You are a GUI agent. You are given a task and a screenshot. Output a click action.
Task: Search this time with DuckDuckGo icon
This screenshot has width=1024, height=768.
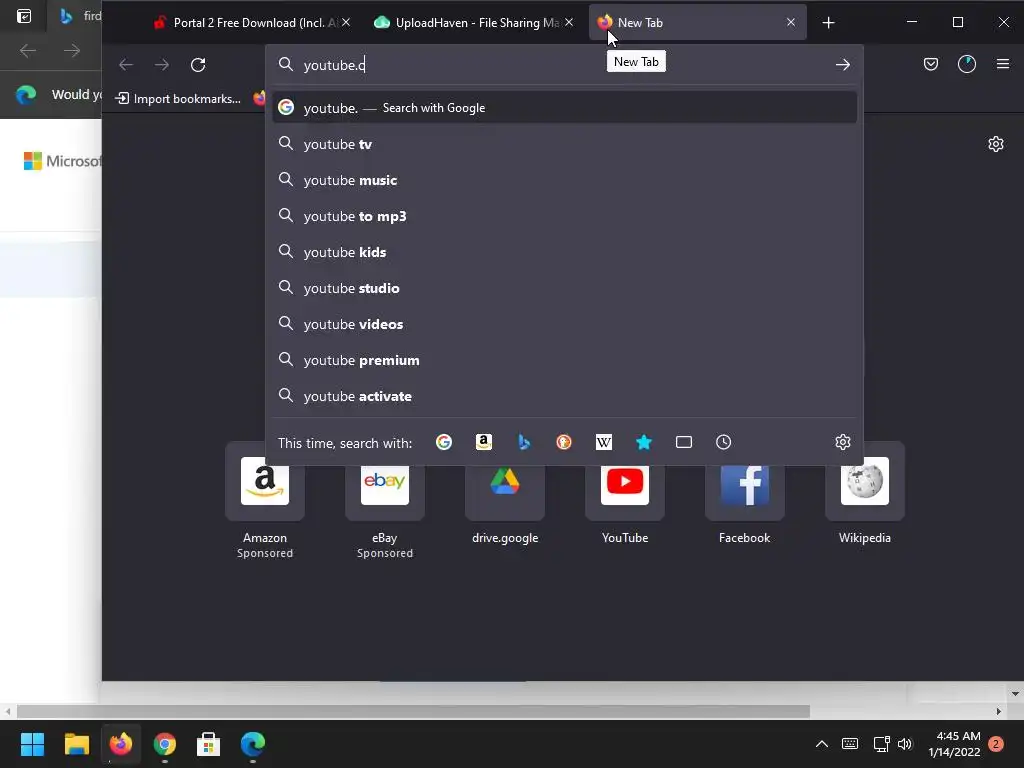[564, 442]
